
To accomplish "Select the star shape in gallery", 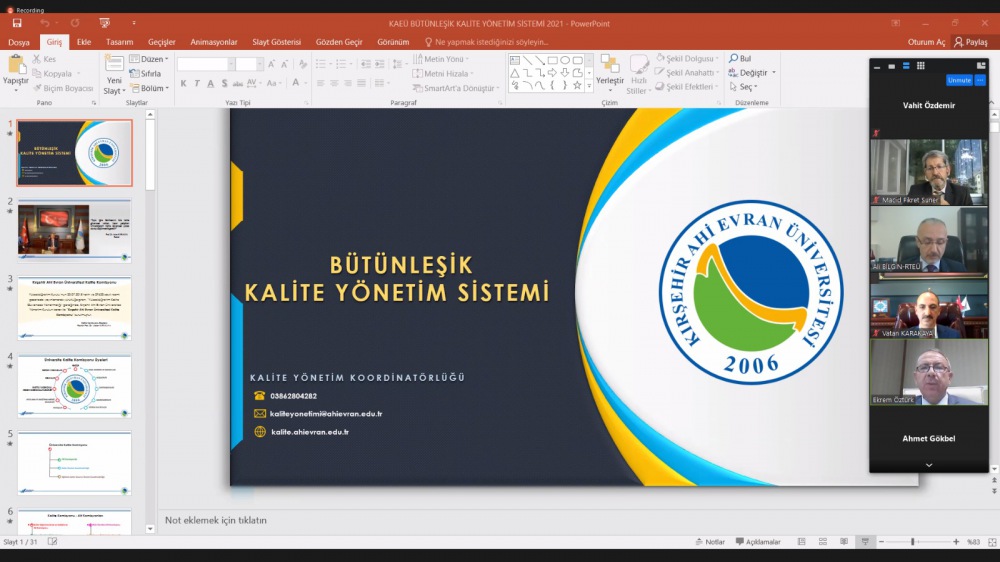I will (x=577, y=85).
